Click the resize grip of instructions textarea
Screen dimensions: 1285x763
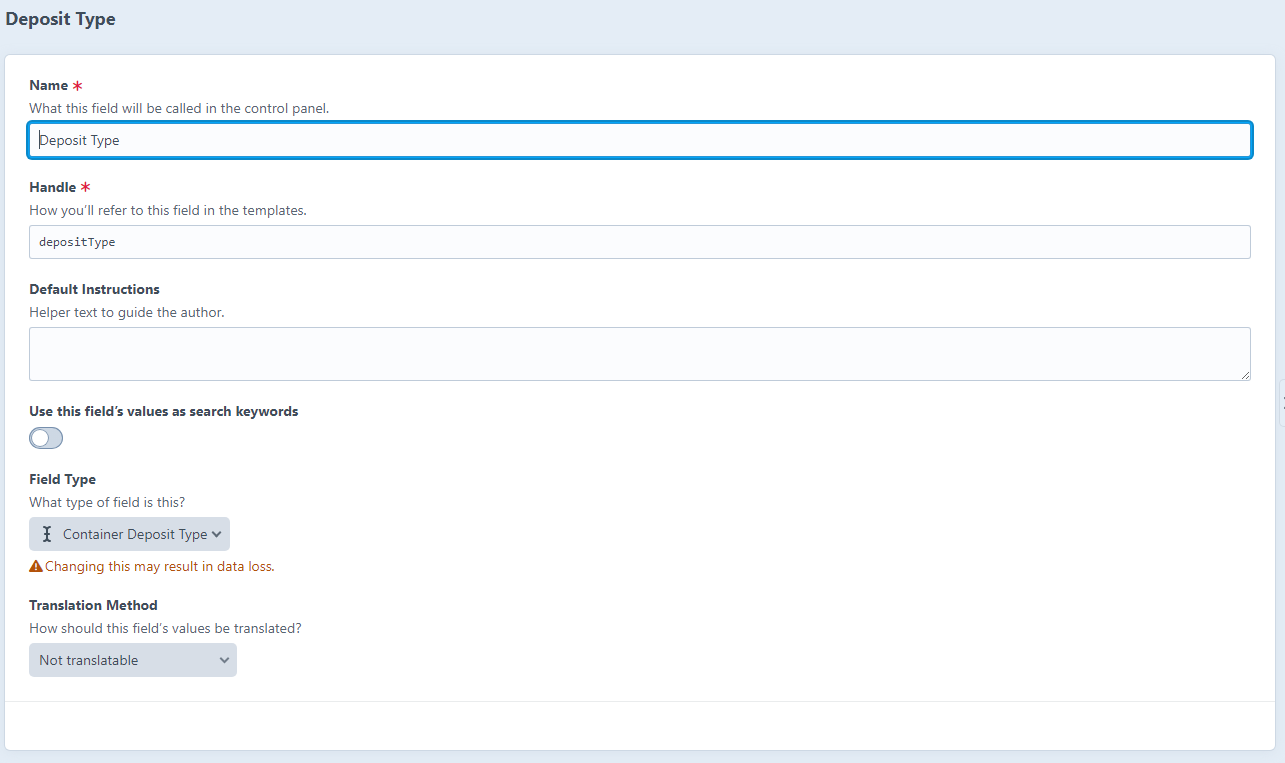pos(1245,375)
